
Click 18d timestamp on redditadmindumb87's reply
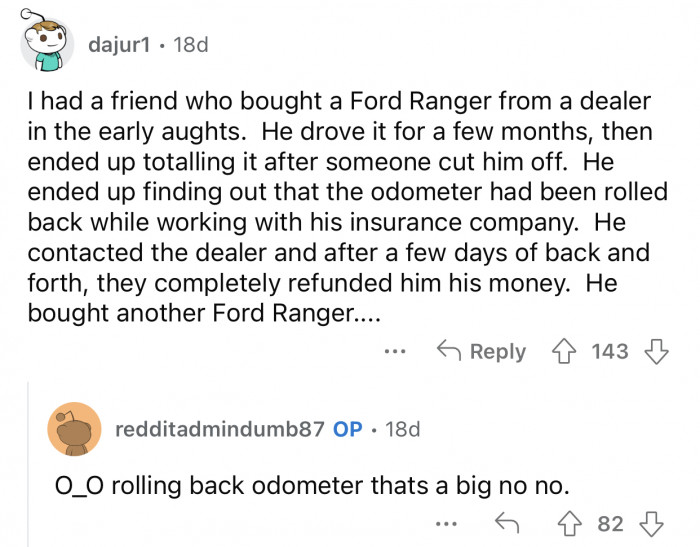403,429
